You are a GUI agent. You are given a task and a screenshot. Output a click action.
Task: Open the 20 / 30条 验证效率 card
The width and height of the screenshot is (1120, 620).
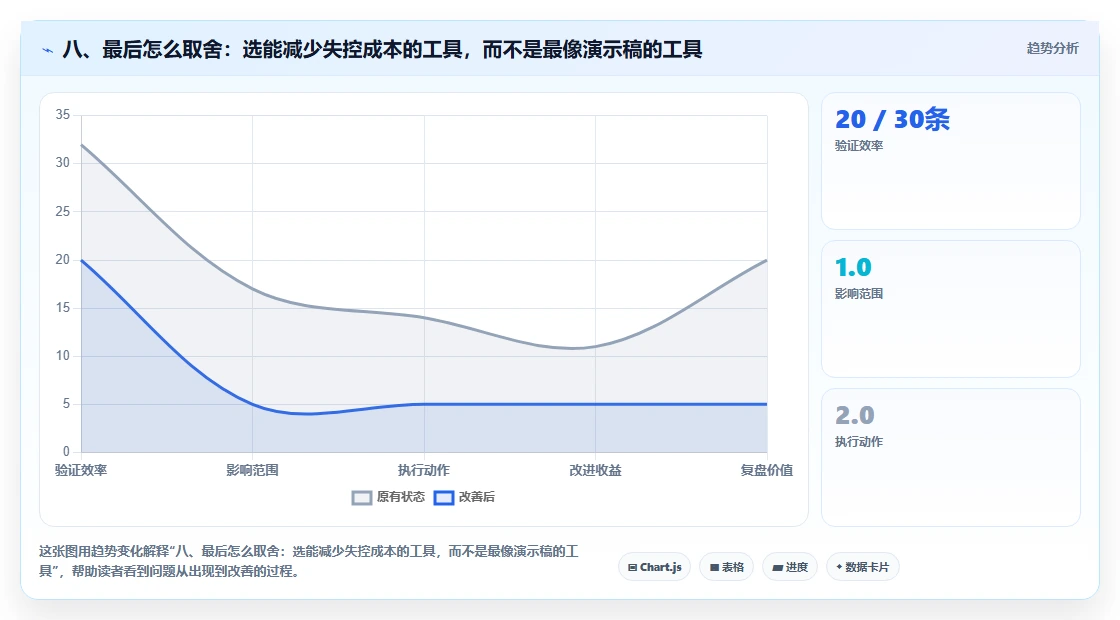pos(951,161)
